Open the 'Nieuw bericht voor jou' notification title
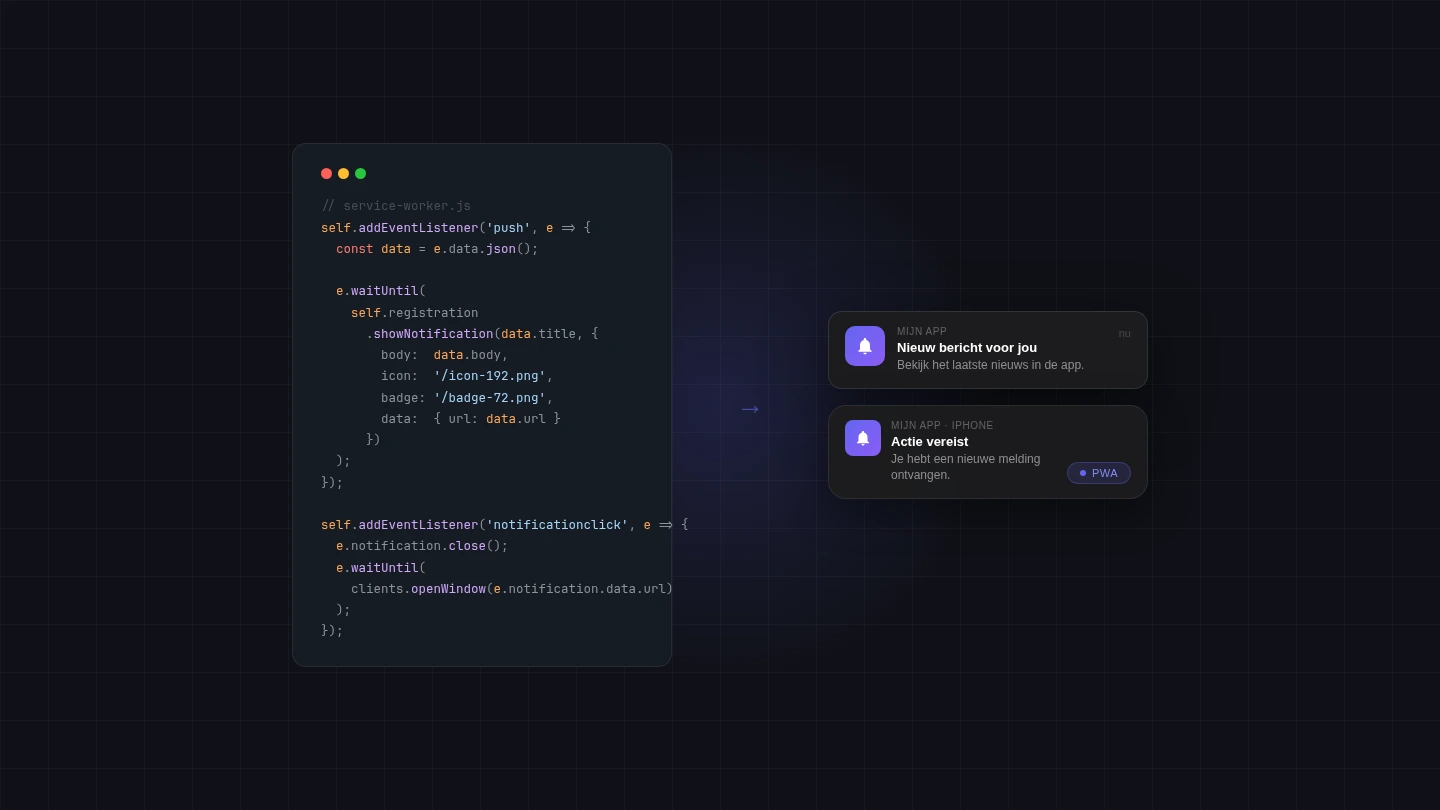This screenshot has width=1440, height=810. tap(967, 348)
